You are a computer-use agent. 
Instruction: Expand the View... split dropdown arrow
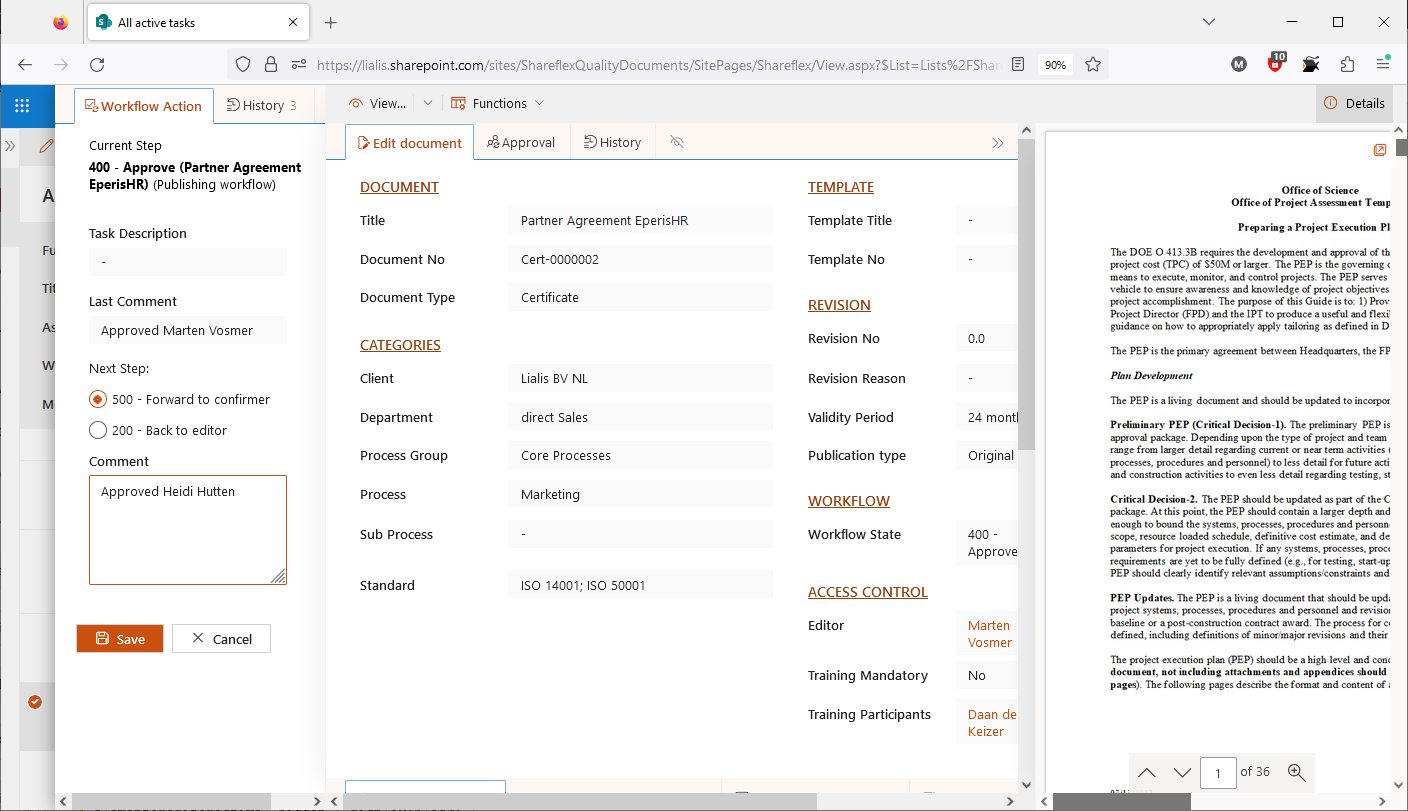[x=427, y=103]
